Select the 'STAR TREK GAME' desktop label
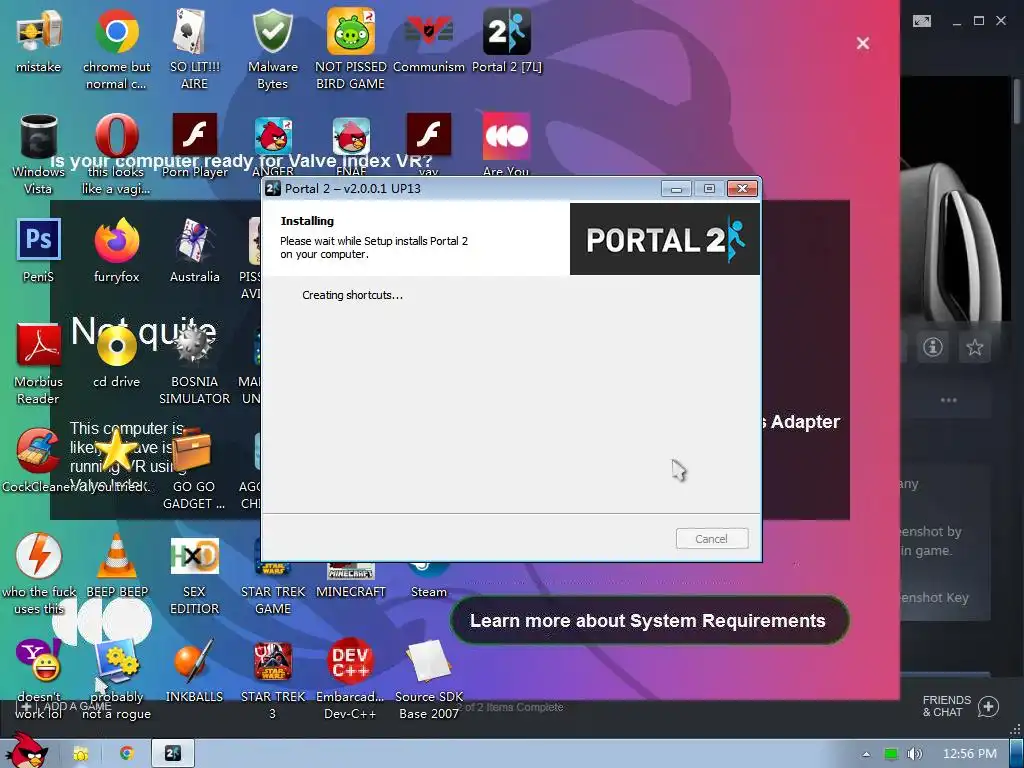The width and height of the screenshot is (1024, 768). (273, 600)
